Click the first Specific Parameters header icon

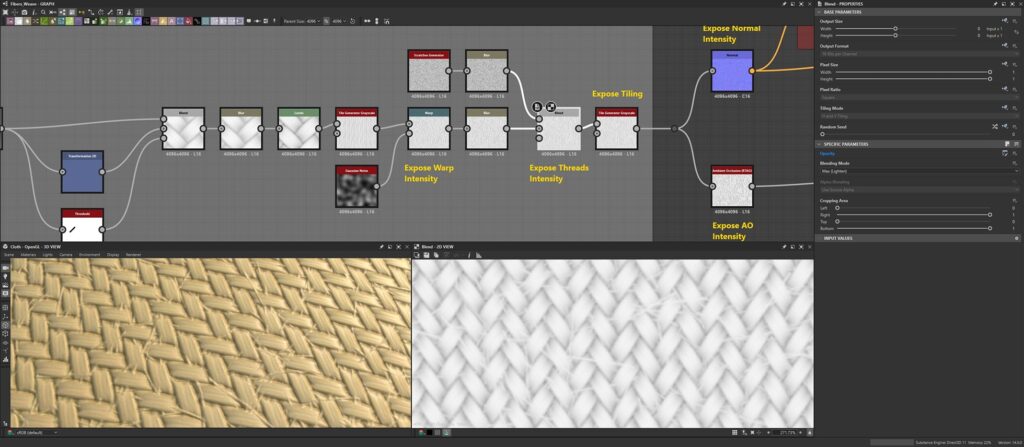tap(1006, 144)
